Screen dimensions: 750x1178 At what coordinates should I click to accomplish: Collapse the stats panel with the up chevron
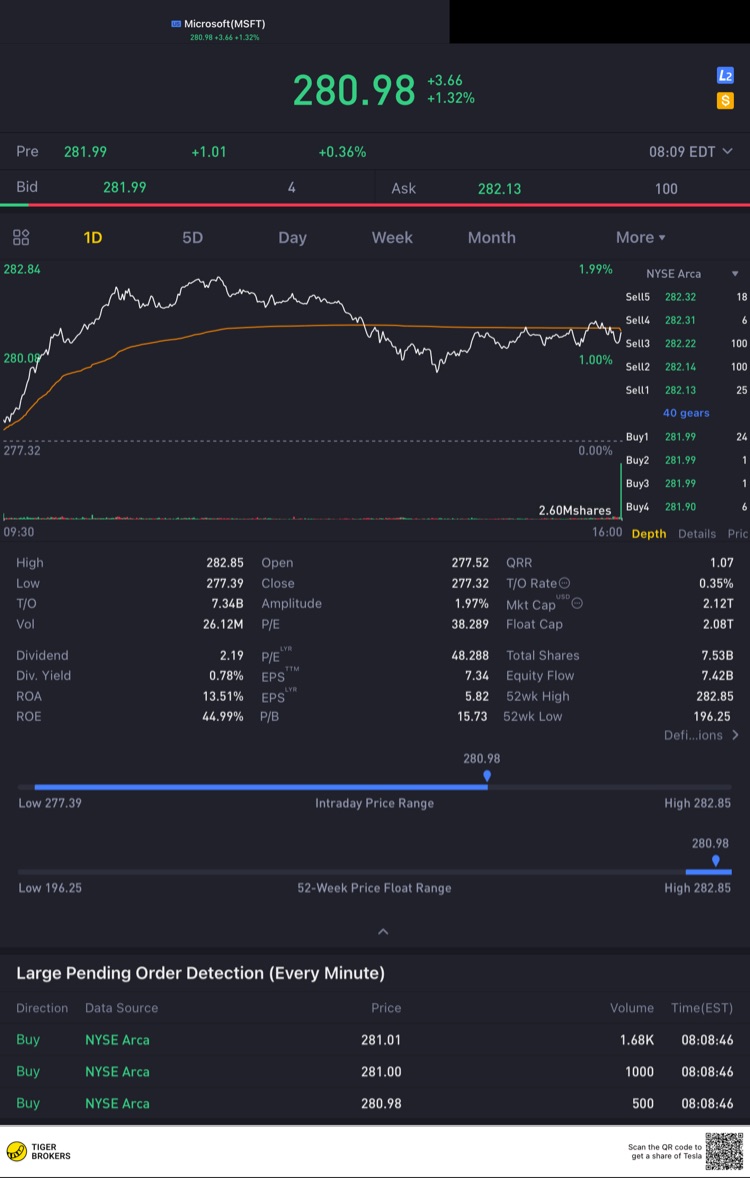pyautogui.click(x=383, y=932)
